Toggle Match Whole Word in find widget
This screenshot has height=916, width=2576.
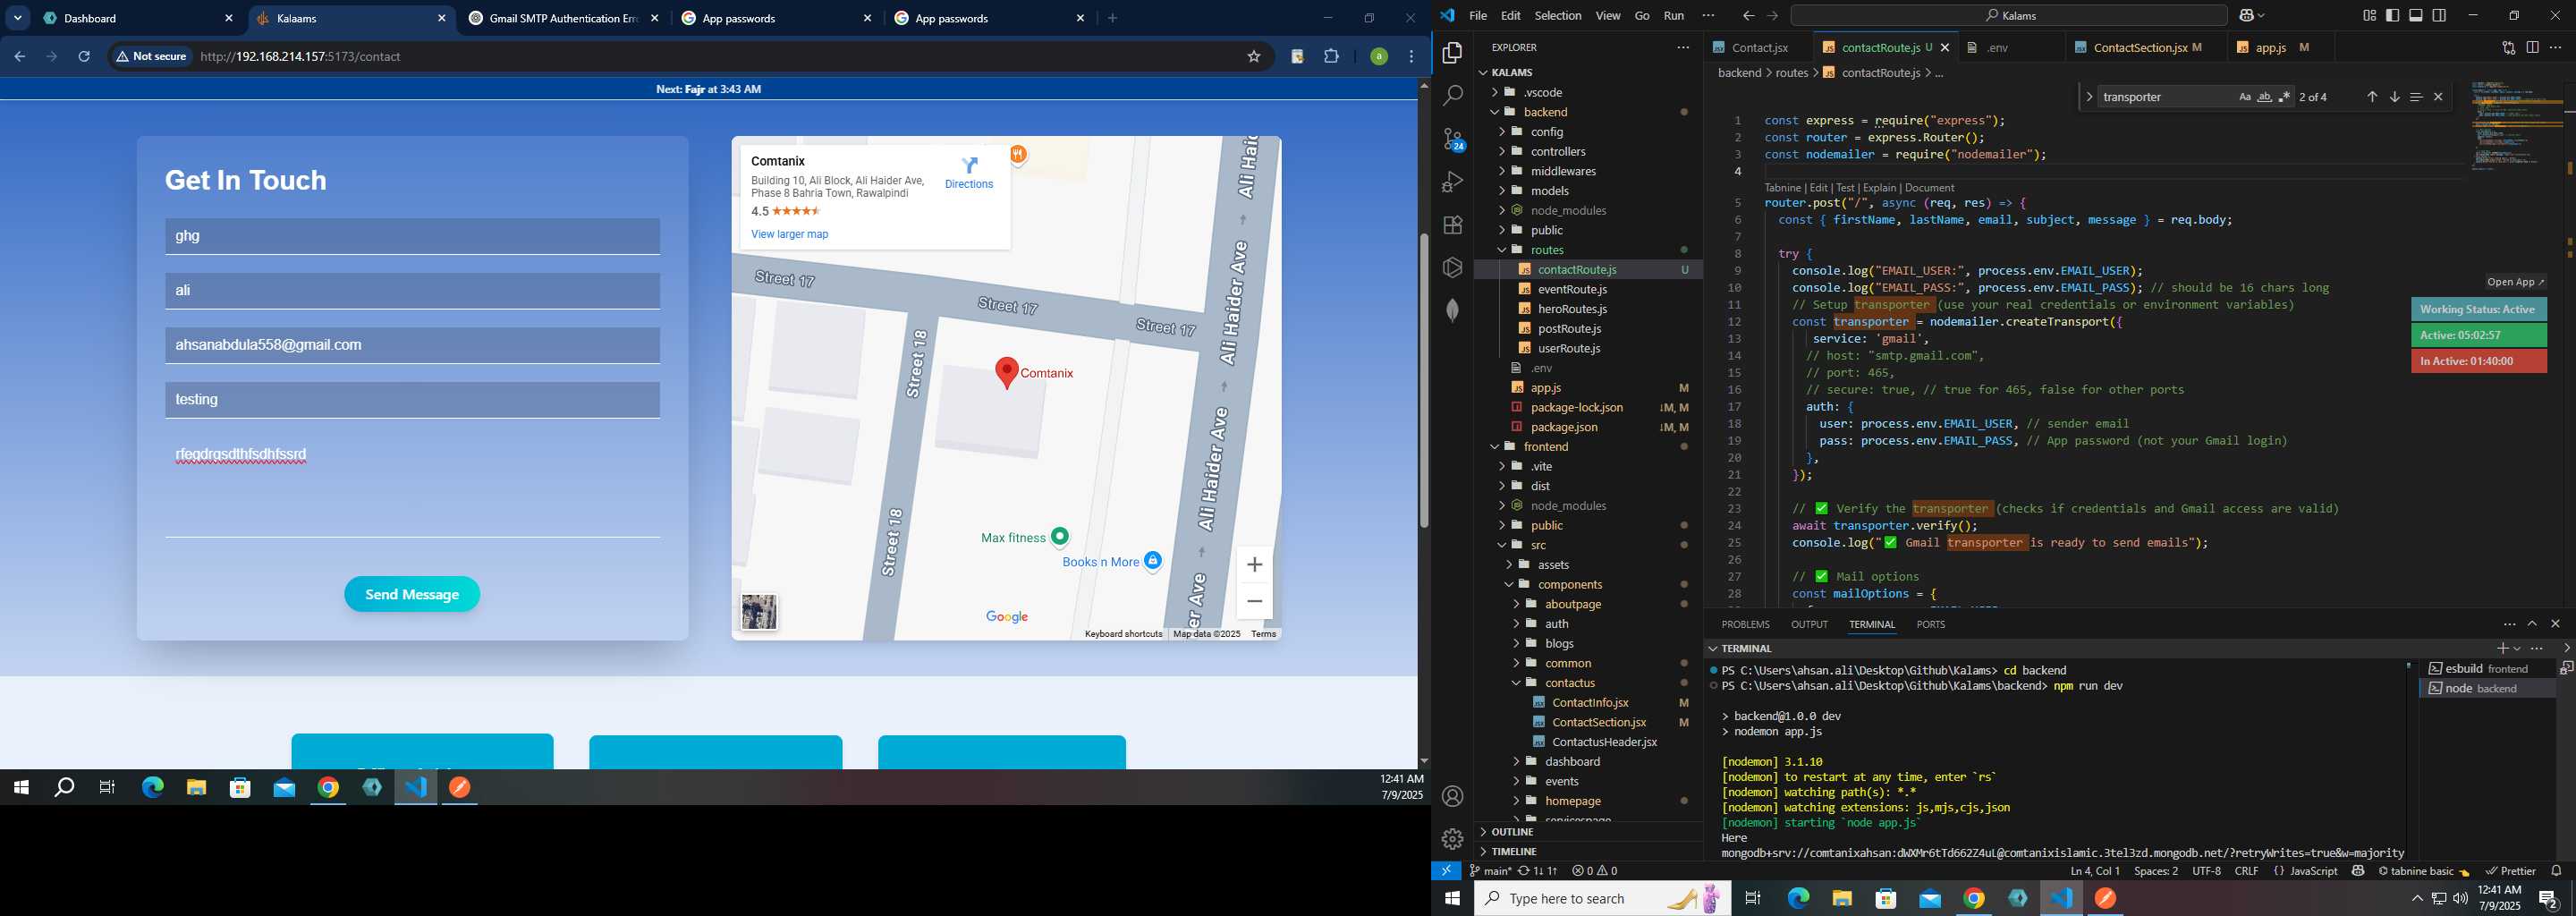point(2264,97)
